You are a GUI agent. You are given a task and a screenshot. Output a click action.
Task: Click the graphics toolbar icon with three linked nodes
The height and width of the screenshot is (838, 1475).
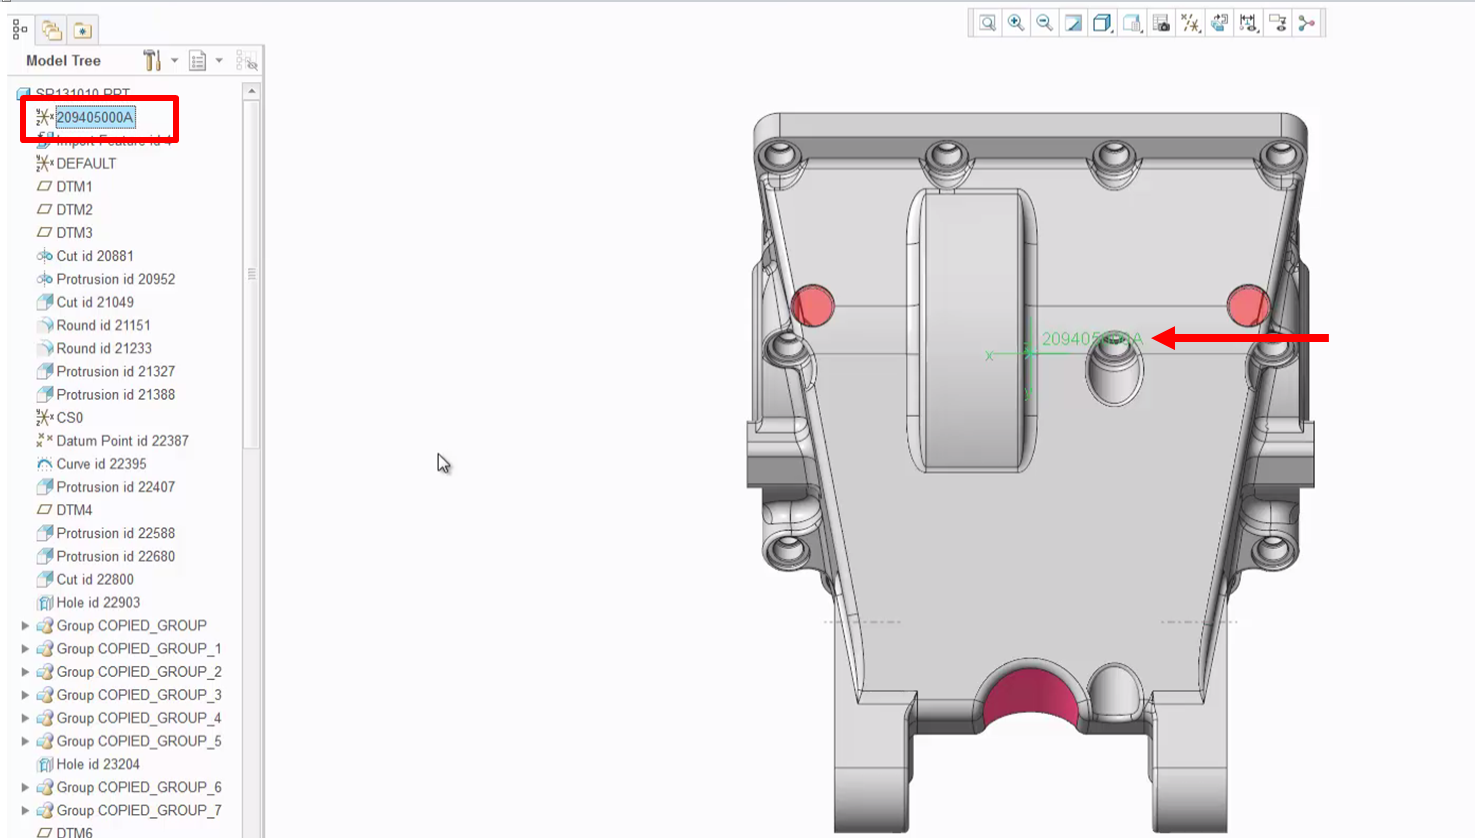coord(1306,23)
